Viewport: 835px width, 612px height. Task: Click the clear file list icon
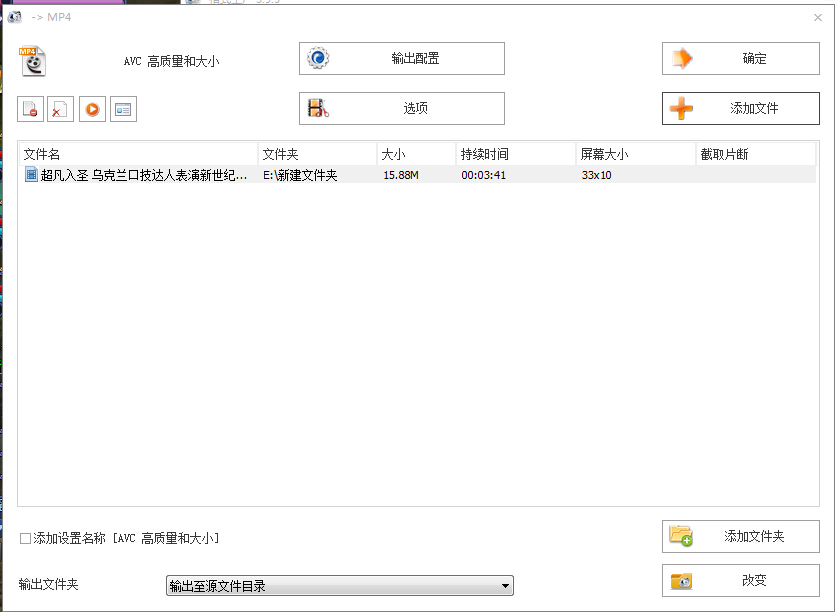(60, 108)
